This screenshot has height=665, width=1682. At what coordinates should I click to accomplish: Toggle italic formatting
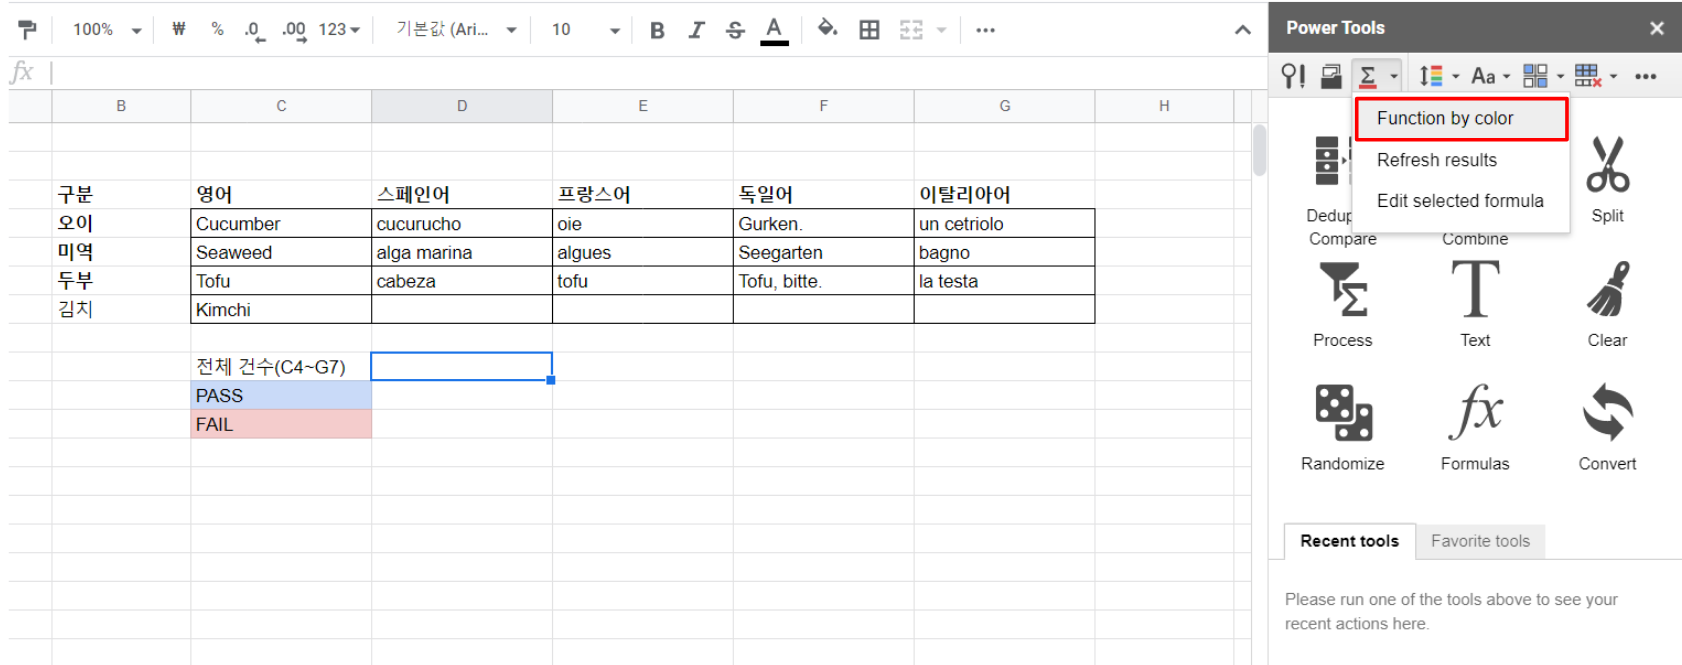coord(696,30)
